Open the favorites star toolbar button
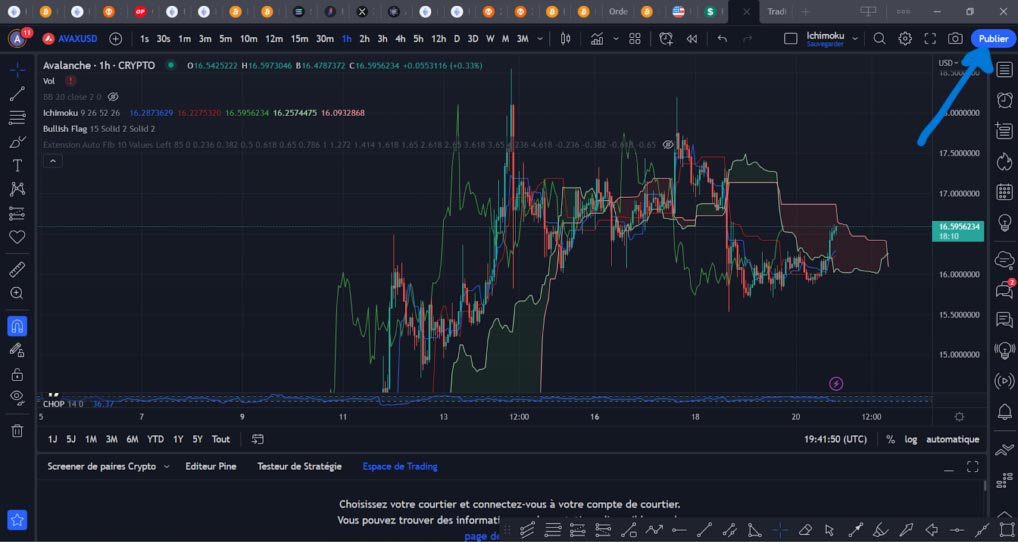Screen dimensions: 1018x542 coord(17,519)
